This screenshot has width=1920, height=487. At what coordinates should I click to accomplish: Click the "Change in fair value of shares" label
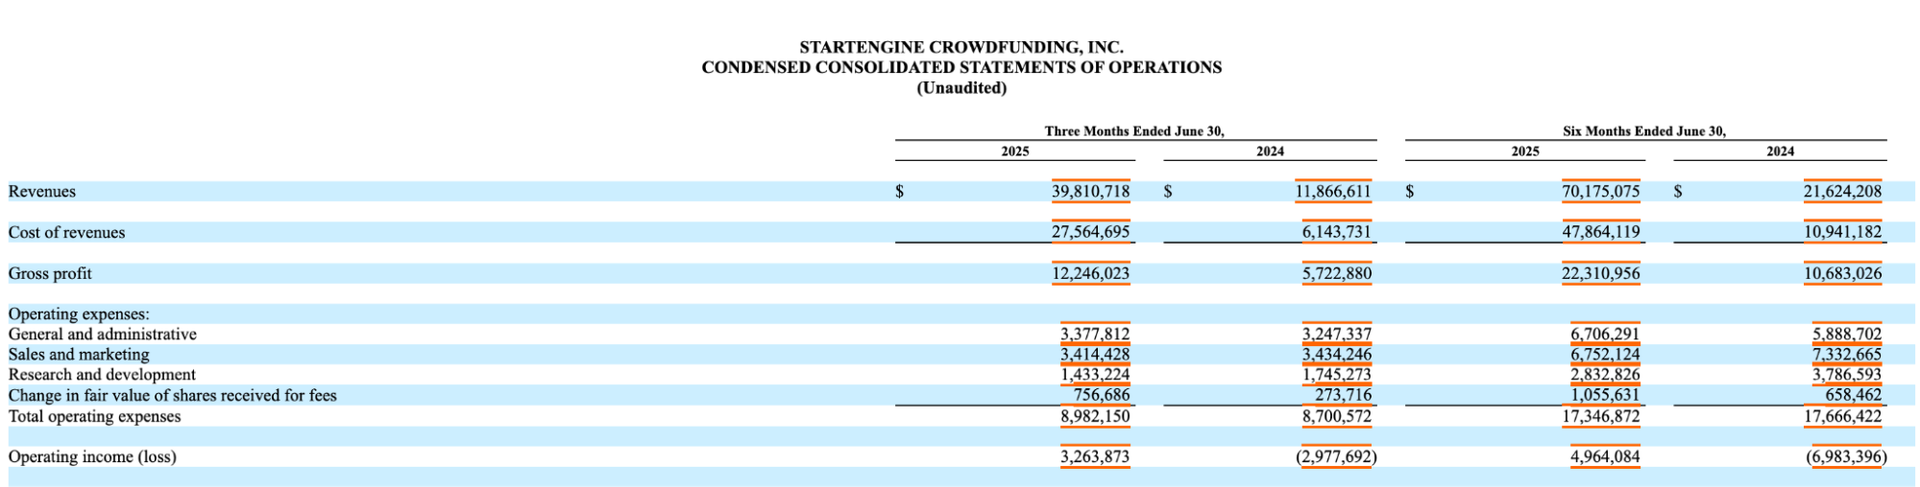pos(172,395)
